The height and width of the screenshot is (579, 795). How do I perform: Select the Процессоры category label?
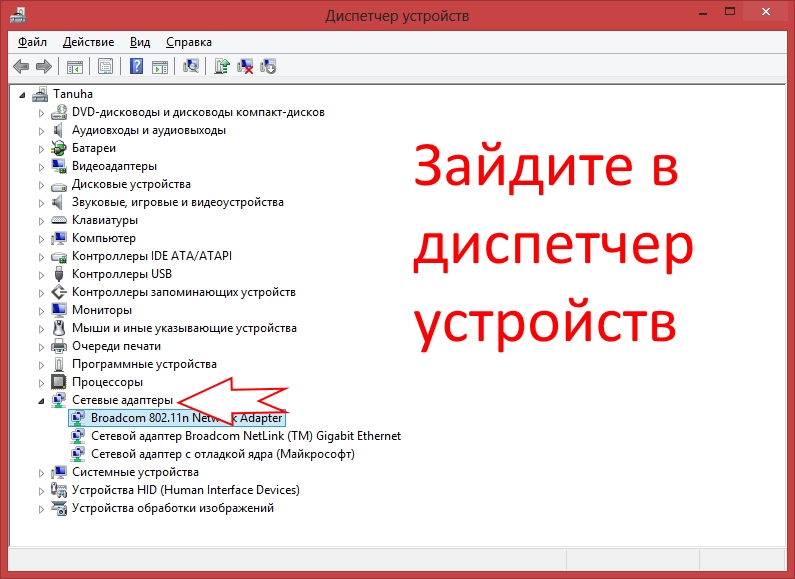107,382
